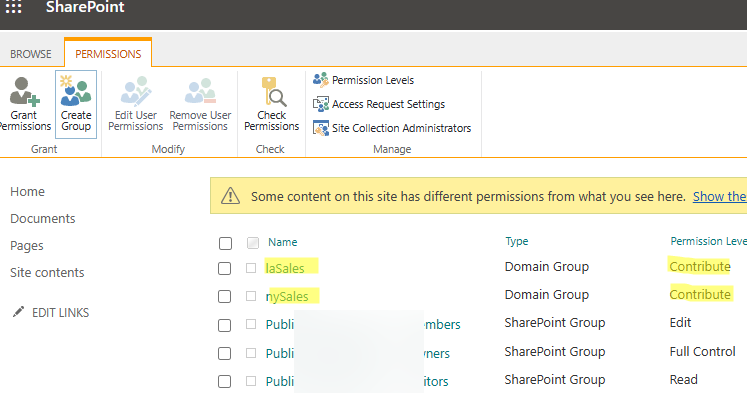Switch to the BROWSE tab
This screenshot has width=747, height=393.
click(31, 54)
